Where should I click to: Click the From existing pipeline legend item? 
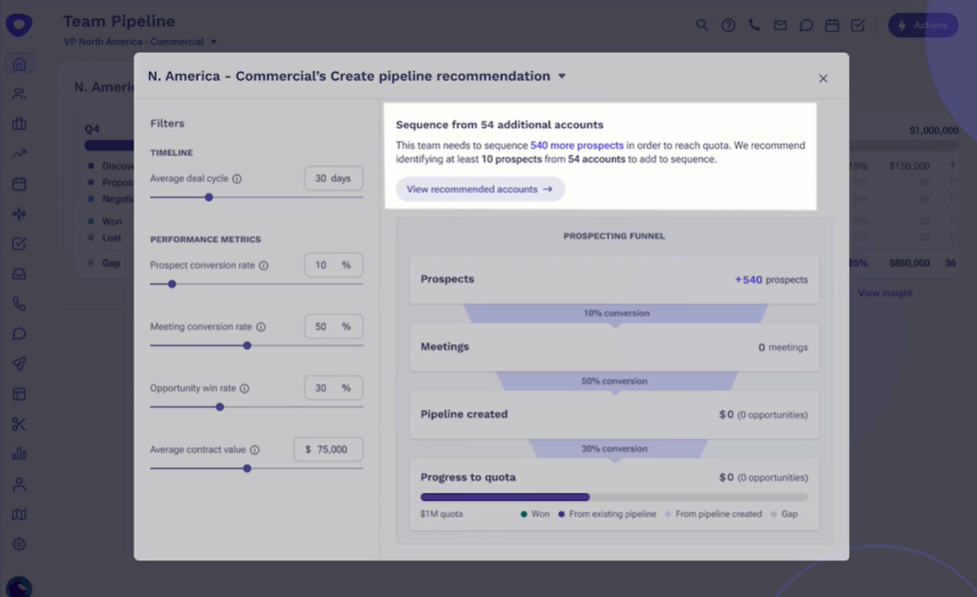(608, 514)
